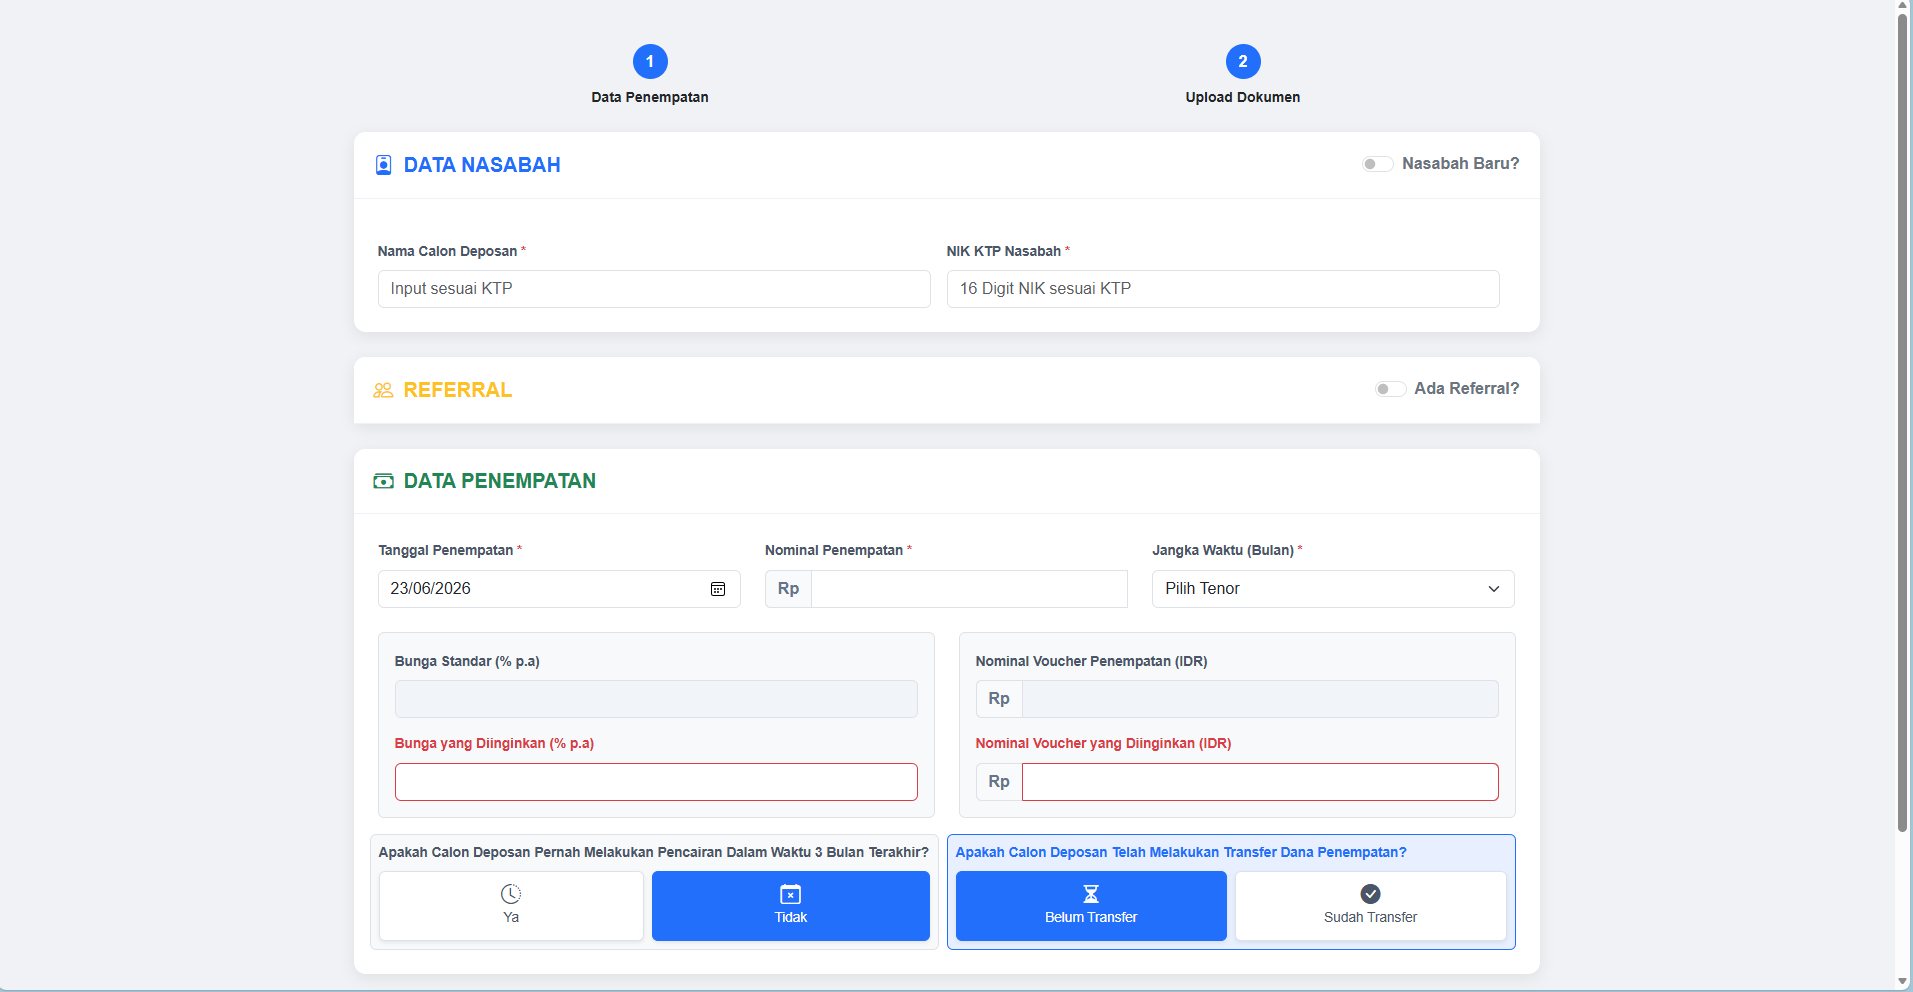Click the calendar-x icon on Tidak option
The width and height of the screenshot is (1913, 992).
791,894
